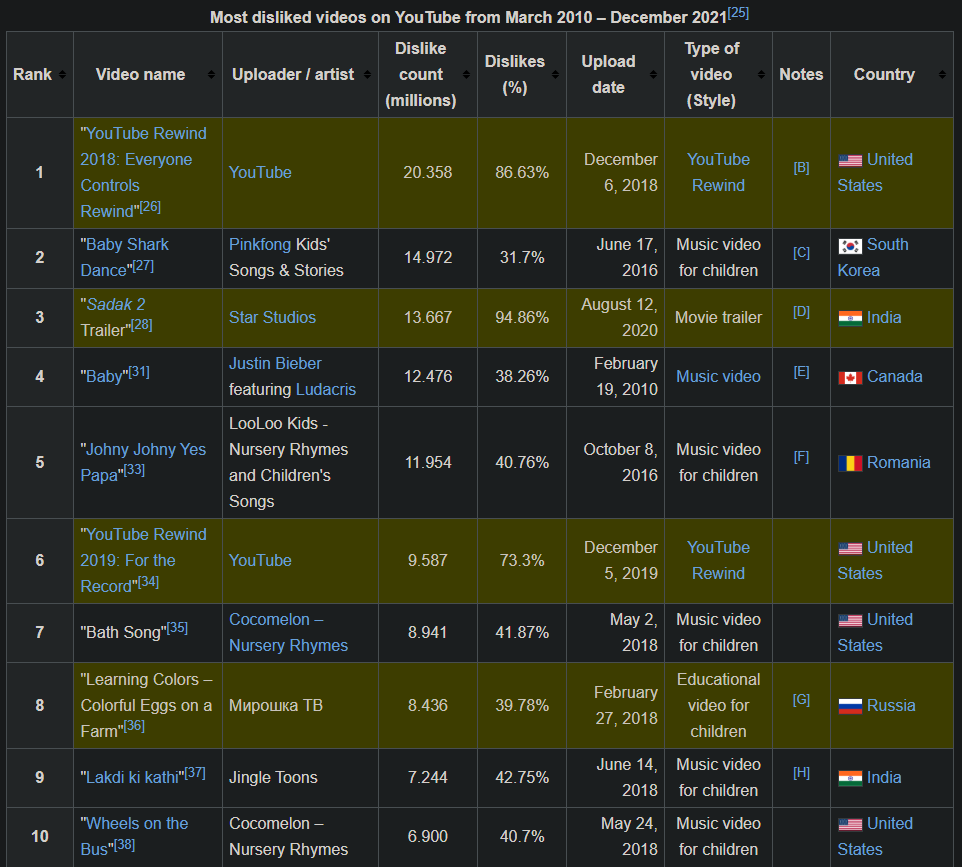The height and width of the screenshot is (867, 962).
Task: Open the Sadak 2 link
Action: (116, 304)
